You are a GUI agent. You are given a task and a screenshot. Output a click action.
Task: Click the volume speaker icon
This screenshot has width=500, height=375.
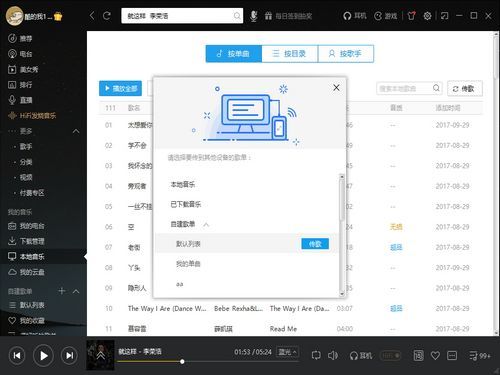coord(333,355)
